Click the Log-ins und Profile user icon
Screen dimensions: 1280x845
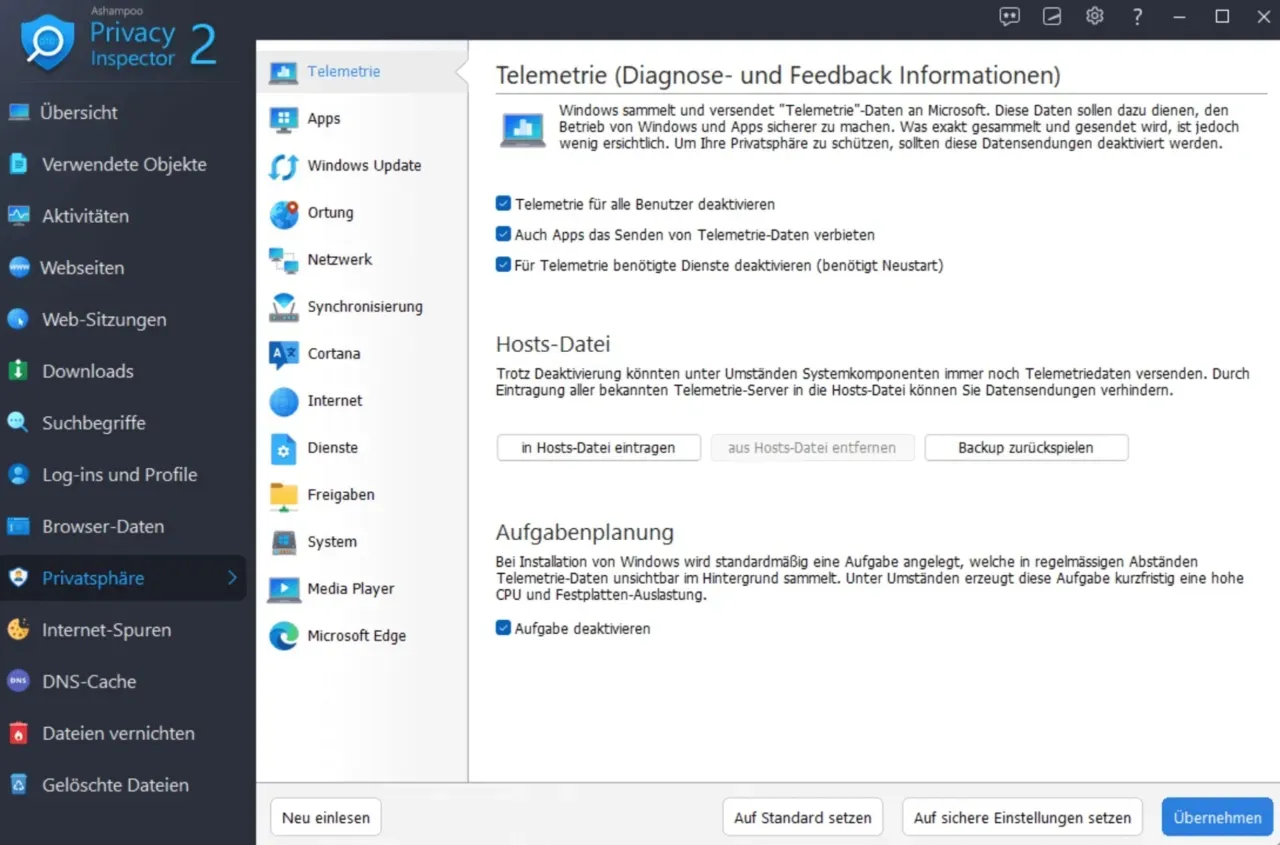[18, 475]
